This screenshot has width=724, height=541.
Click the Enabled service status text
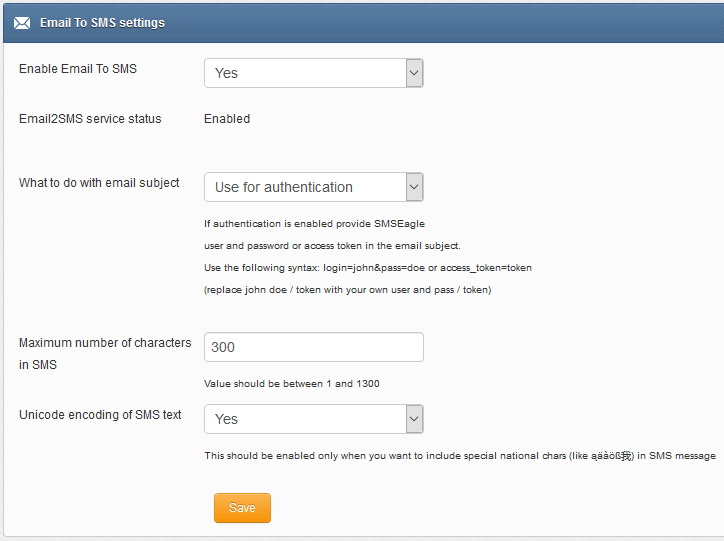click(227, 119)
